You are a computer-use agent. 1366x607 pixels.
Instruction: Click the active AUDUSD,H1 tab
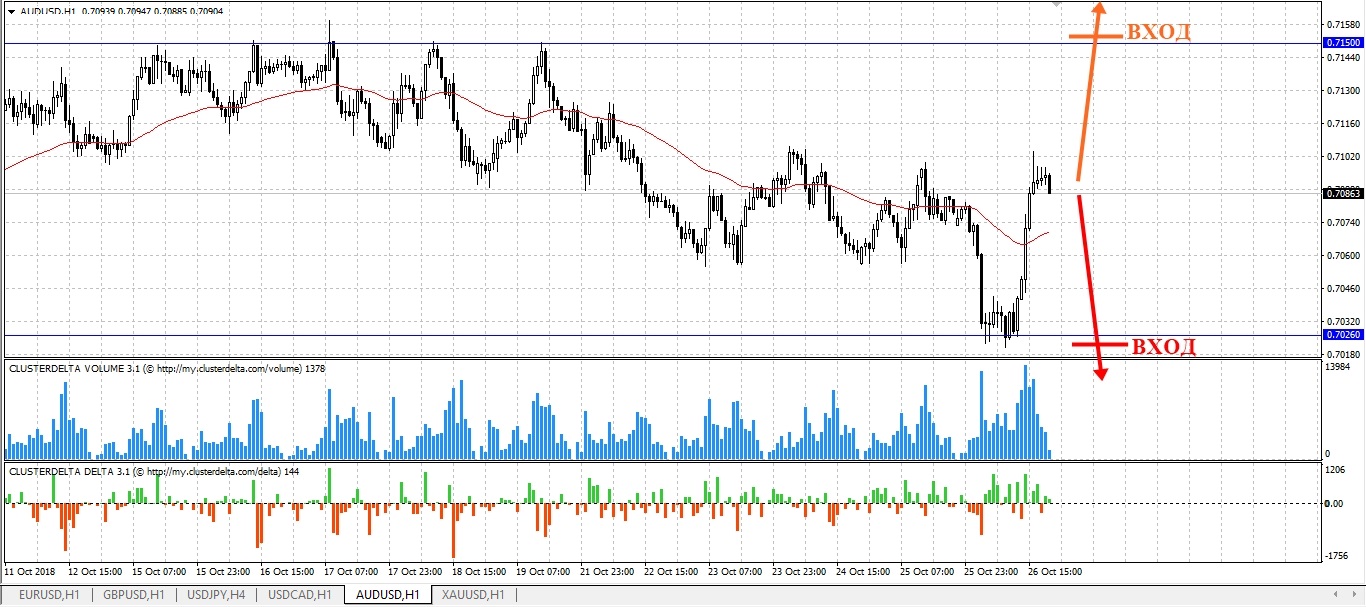387,595
